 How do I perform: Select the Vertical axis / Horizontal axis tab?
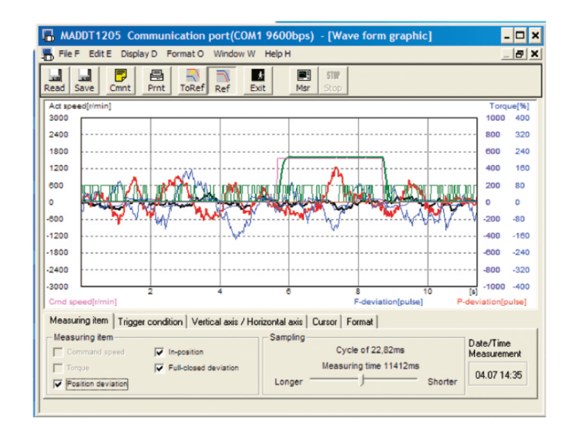point(247,322)
